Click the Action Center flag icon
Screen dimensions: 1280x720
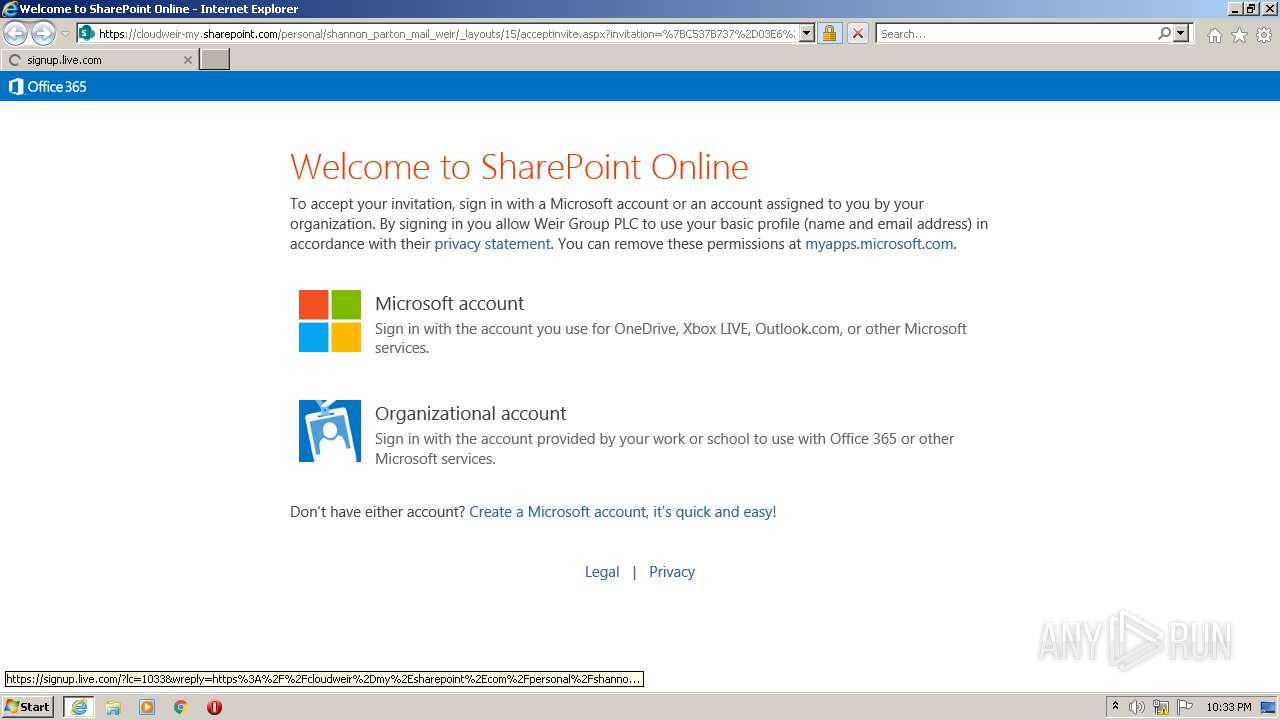(x=1185, y=707)
